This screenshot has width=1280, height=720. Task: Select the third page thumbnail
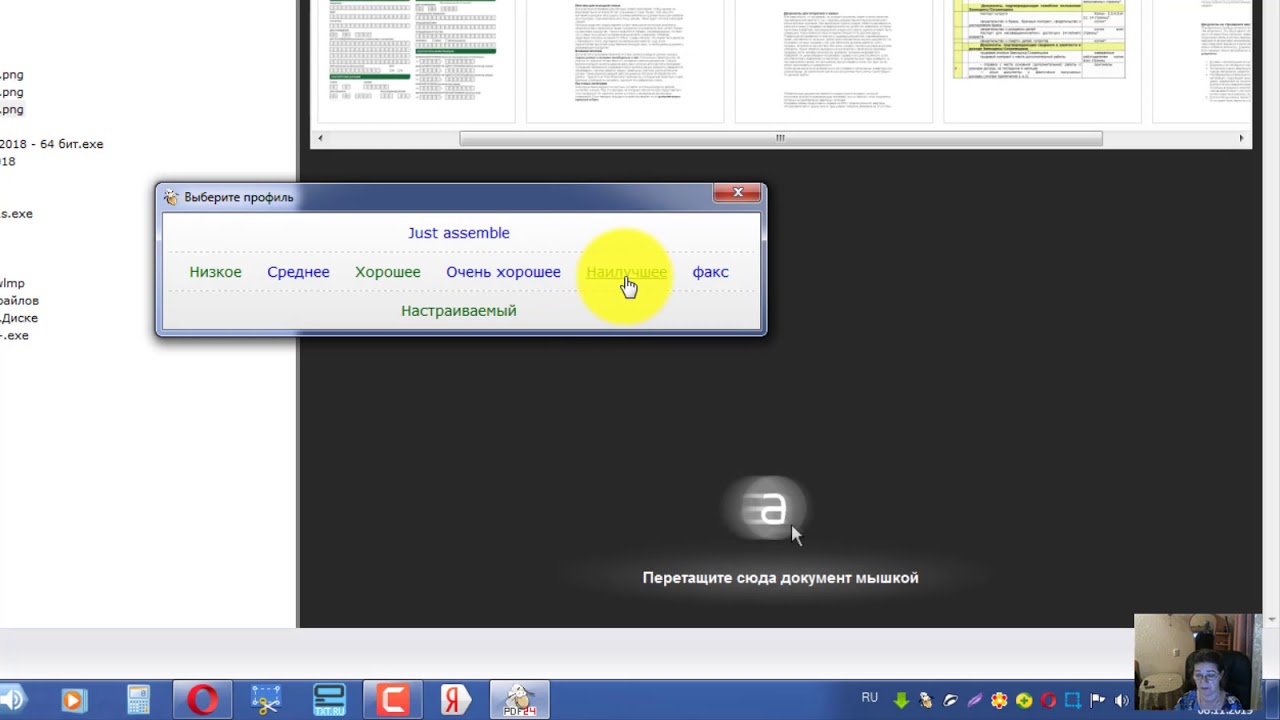(834, 60)
